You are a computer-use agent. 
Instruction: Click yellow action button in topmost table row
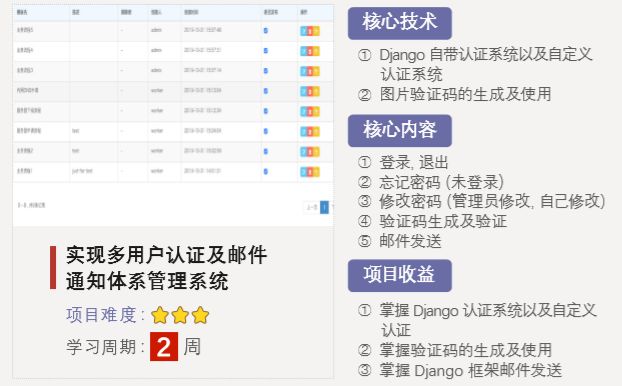pos(316,31)
